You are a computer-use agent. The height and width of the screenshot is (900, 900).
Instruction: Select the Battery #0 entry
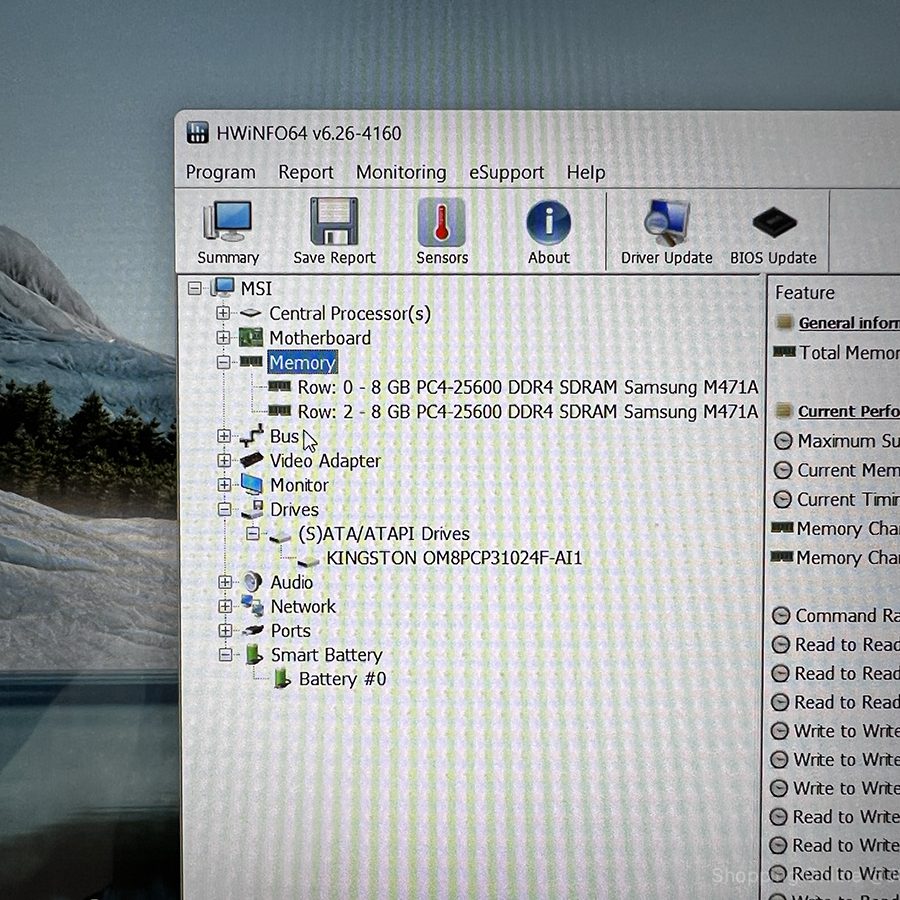click(342, 679)
